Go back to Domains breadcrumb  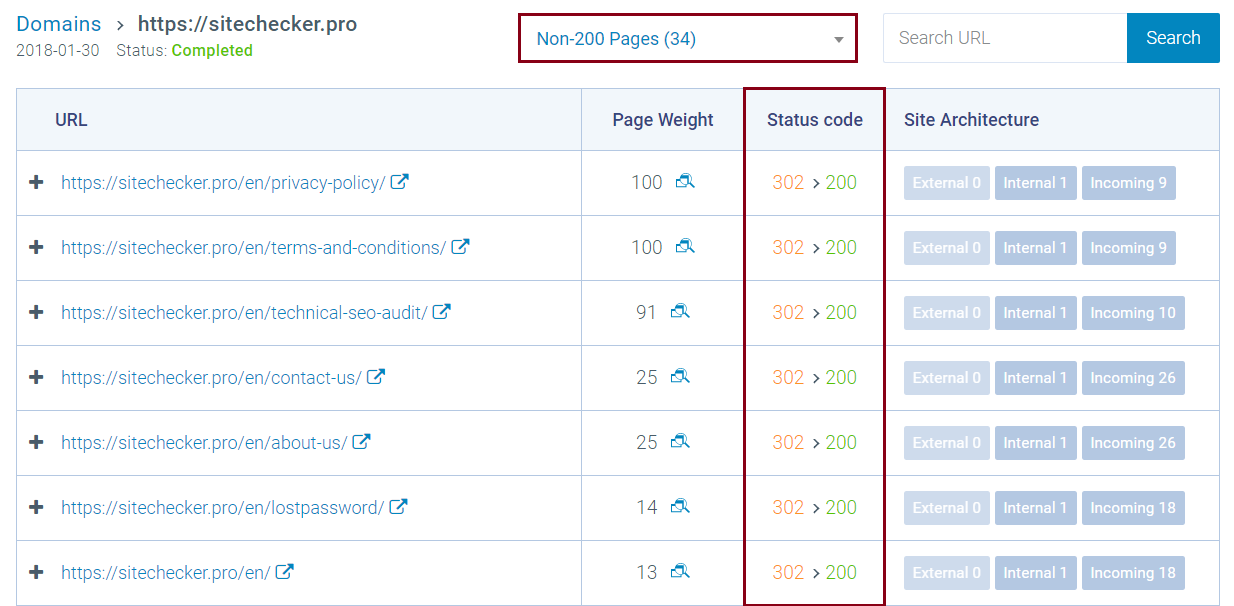pyautogui.click(x=59, y=23)
